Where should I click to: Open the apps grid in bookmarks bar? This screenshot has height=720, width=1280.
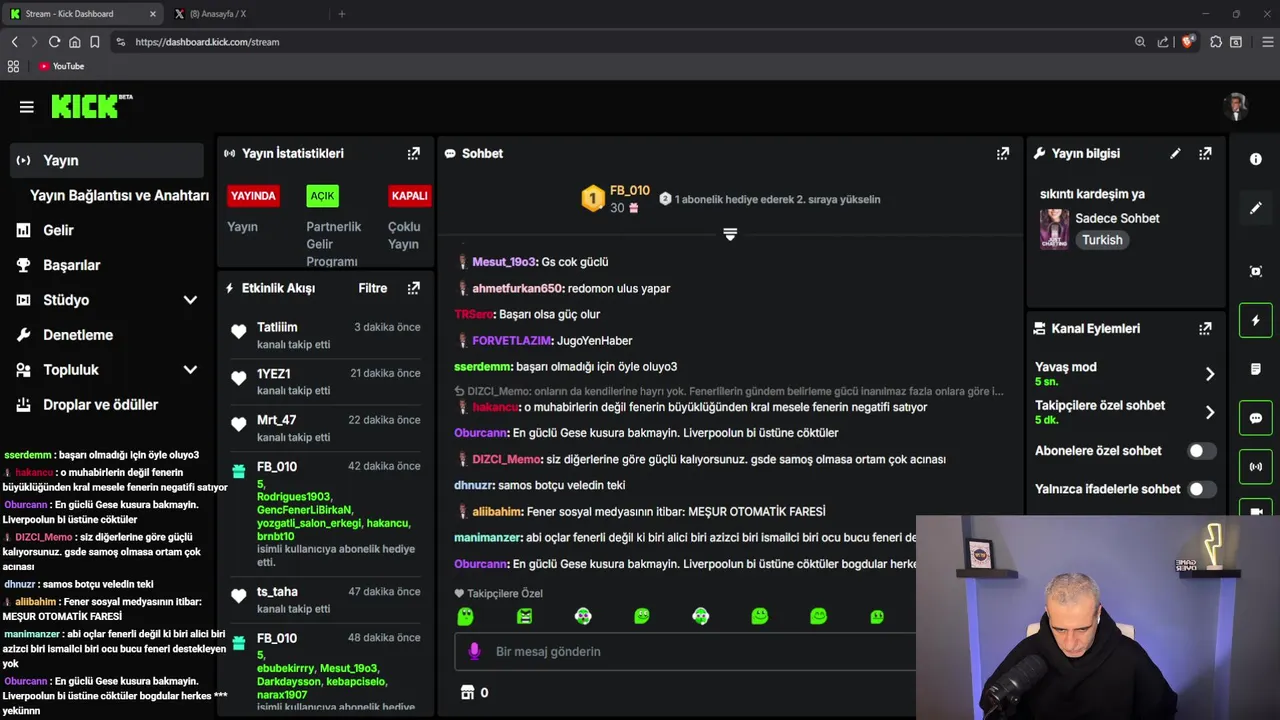click(x=13, y=66)
